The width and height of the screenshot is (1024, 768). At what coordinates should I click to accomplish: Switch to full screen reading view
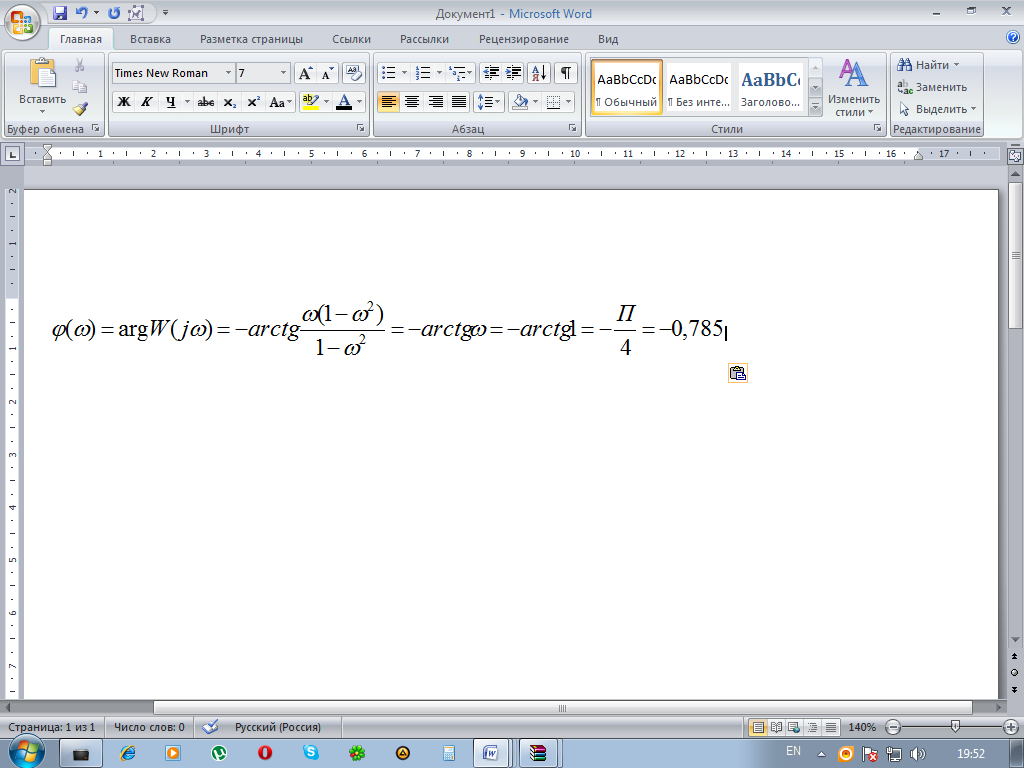coord(776,727)
